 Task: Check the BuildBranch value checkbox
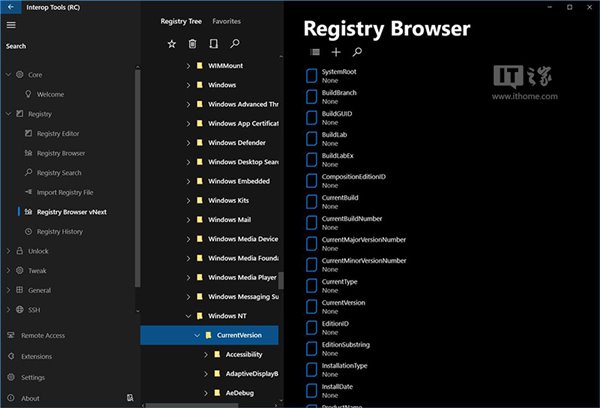tap(311, 97)
